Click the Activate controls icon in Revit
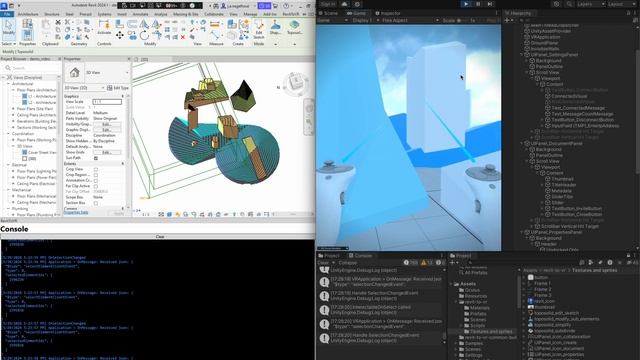640x360 pixels. [x=104, y=27]
